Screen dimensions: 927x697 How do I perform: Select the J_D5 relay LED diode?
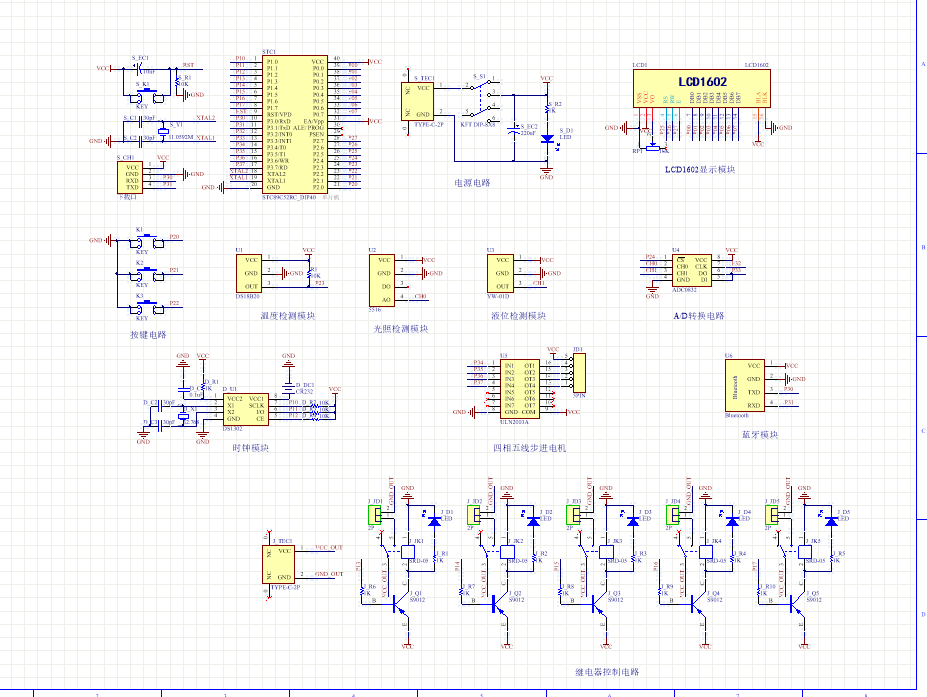831,521
